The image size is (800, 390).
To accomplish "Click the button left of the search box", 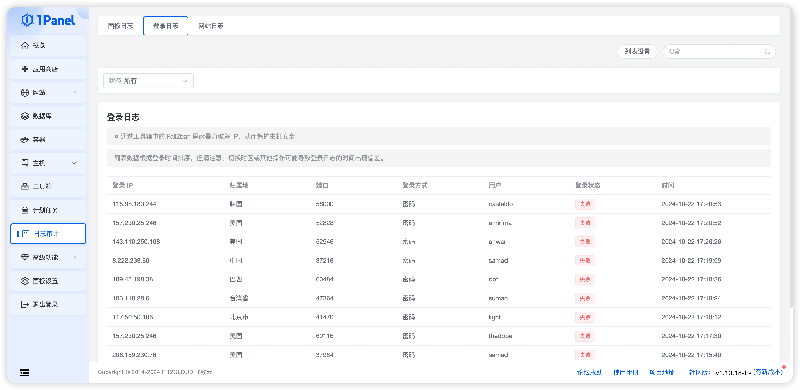I will pyautogui.click(x=637, y=52).
